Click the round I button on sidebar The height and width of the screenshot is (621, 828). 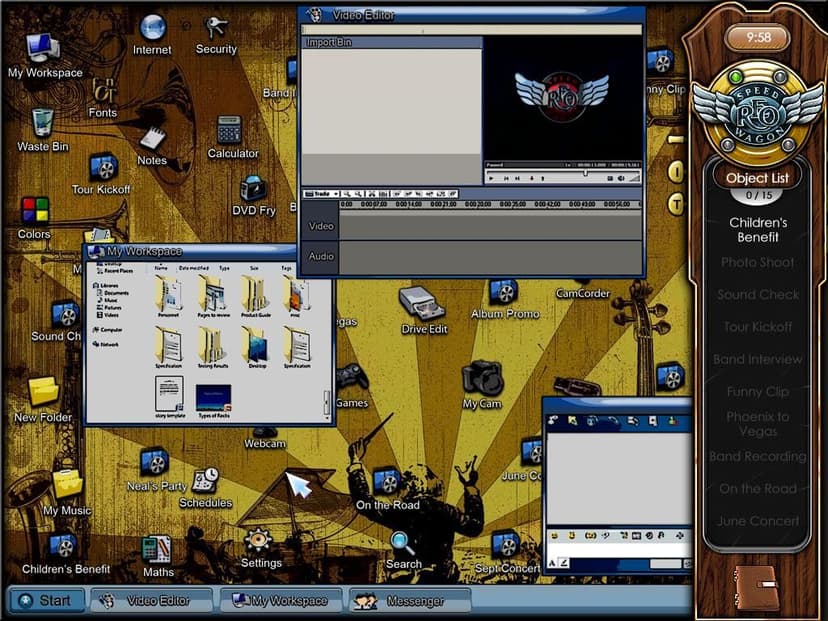pos(676,172)
